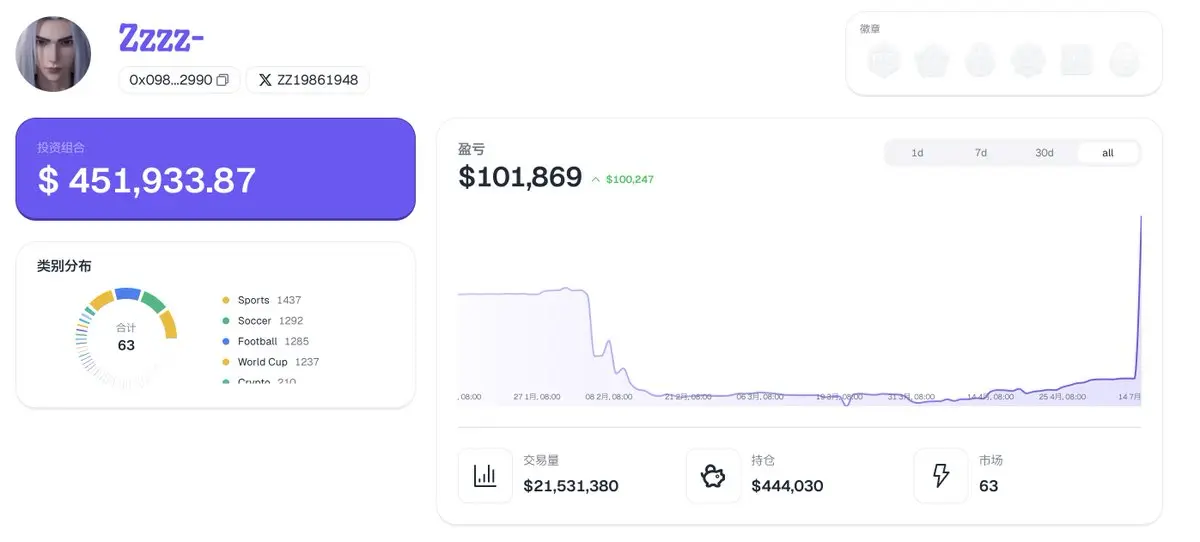The height and width of the screenshot is (542, 1200).
Task: Select the World Cup legend item
Action: [x=270, y=362]
